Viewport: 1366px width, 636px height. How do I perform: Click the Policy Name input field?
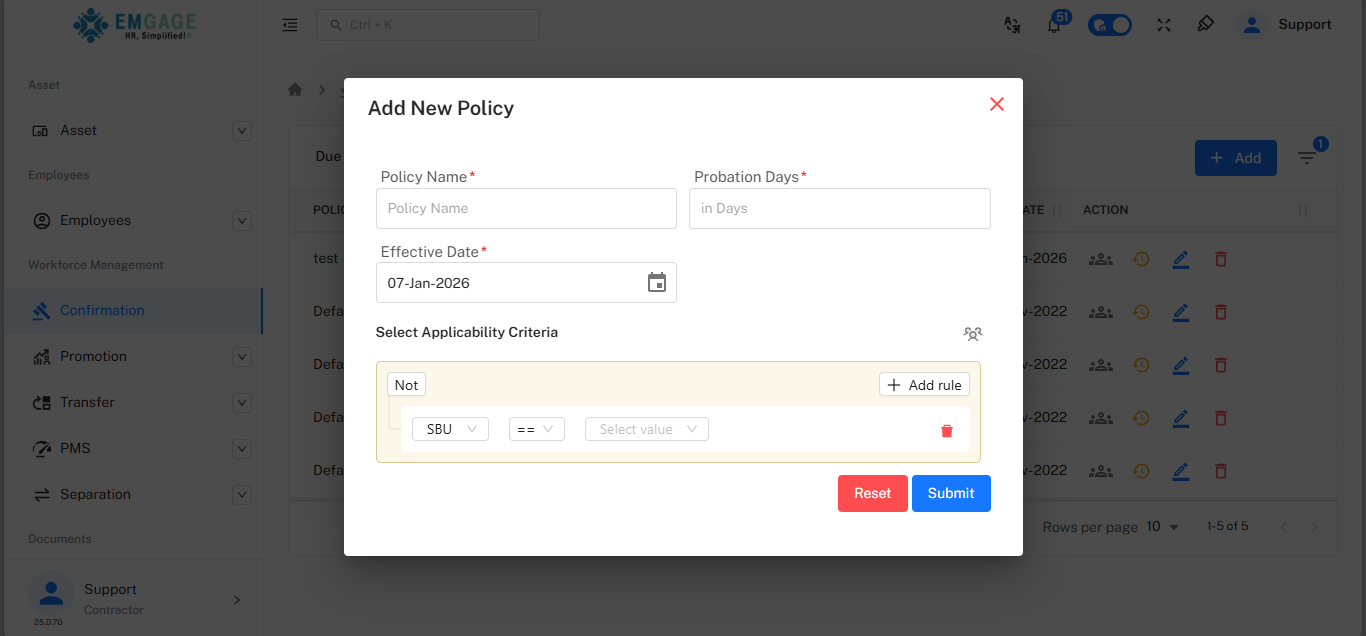click(526, 208)
